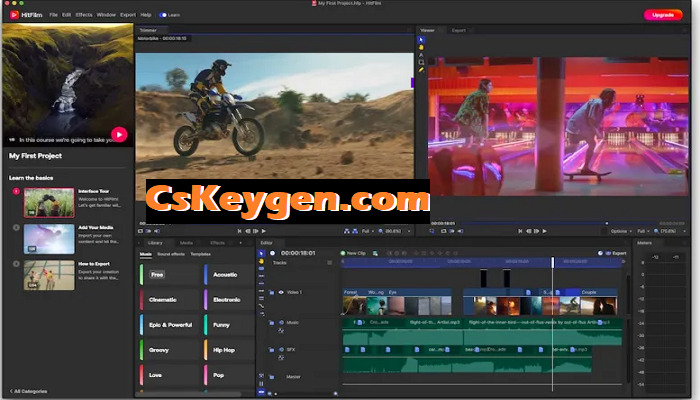Open the Viewer zoom percentage dropdown
This screenshot has height=400, width=700.
[x=670, y=231]
